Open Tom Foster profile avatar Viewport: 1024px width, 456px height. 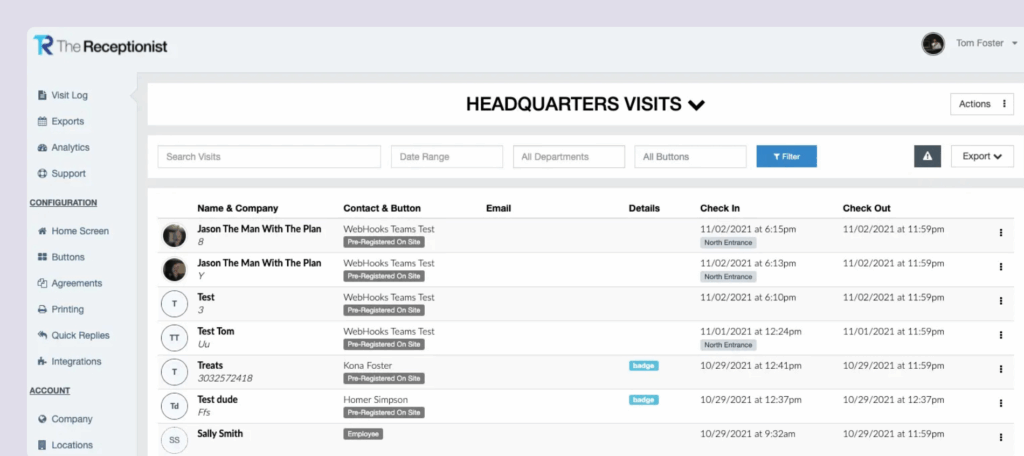tap(933, 44)
